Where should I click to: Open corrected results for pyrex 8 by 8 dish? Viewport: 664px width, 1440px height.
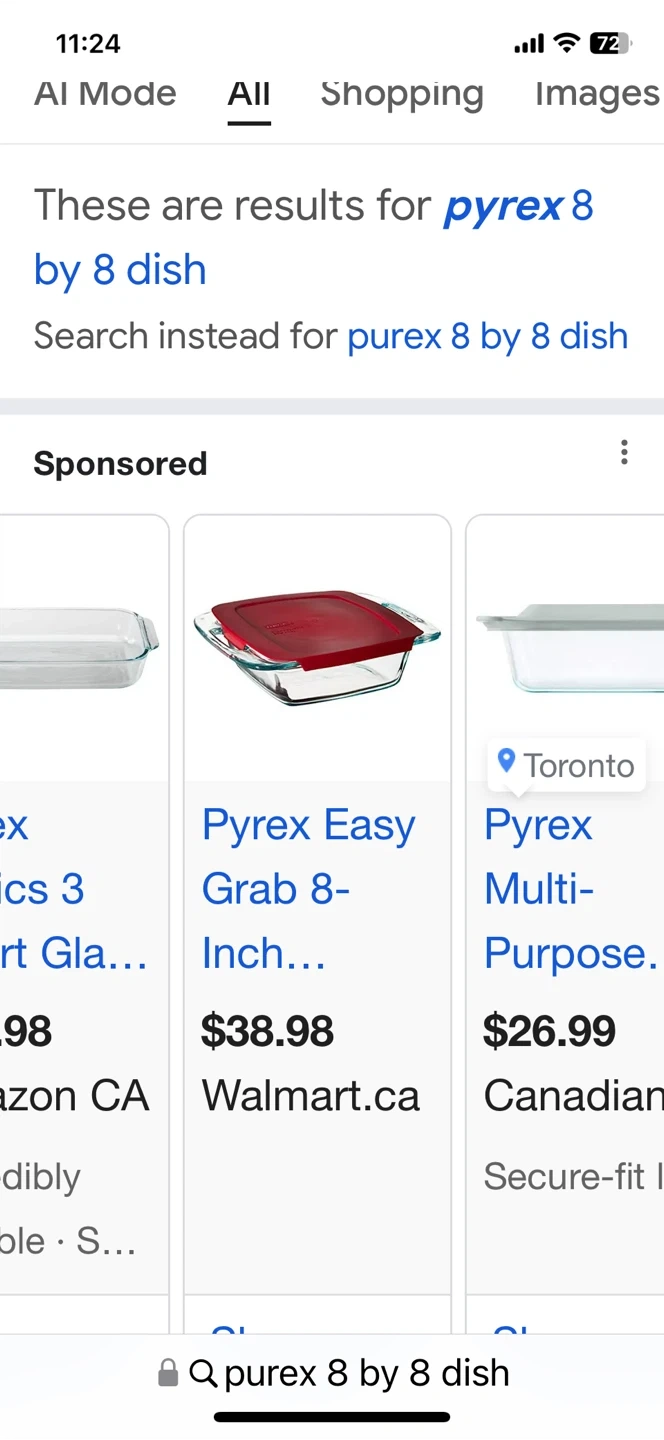click(x=314, y=237)
